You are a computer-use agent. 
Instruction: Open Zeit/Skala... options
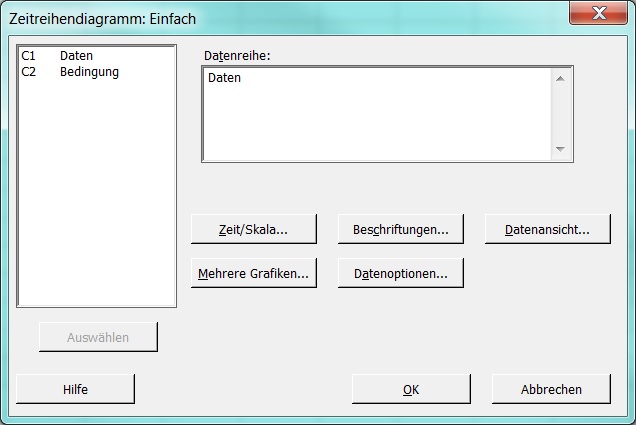254,230
